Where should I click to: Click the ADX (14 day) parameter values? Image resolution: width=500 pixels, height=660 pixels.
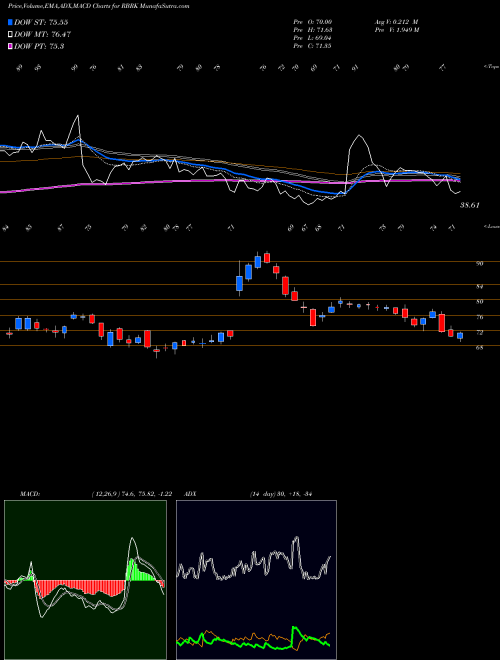(281, 494)
